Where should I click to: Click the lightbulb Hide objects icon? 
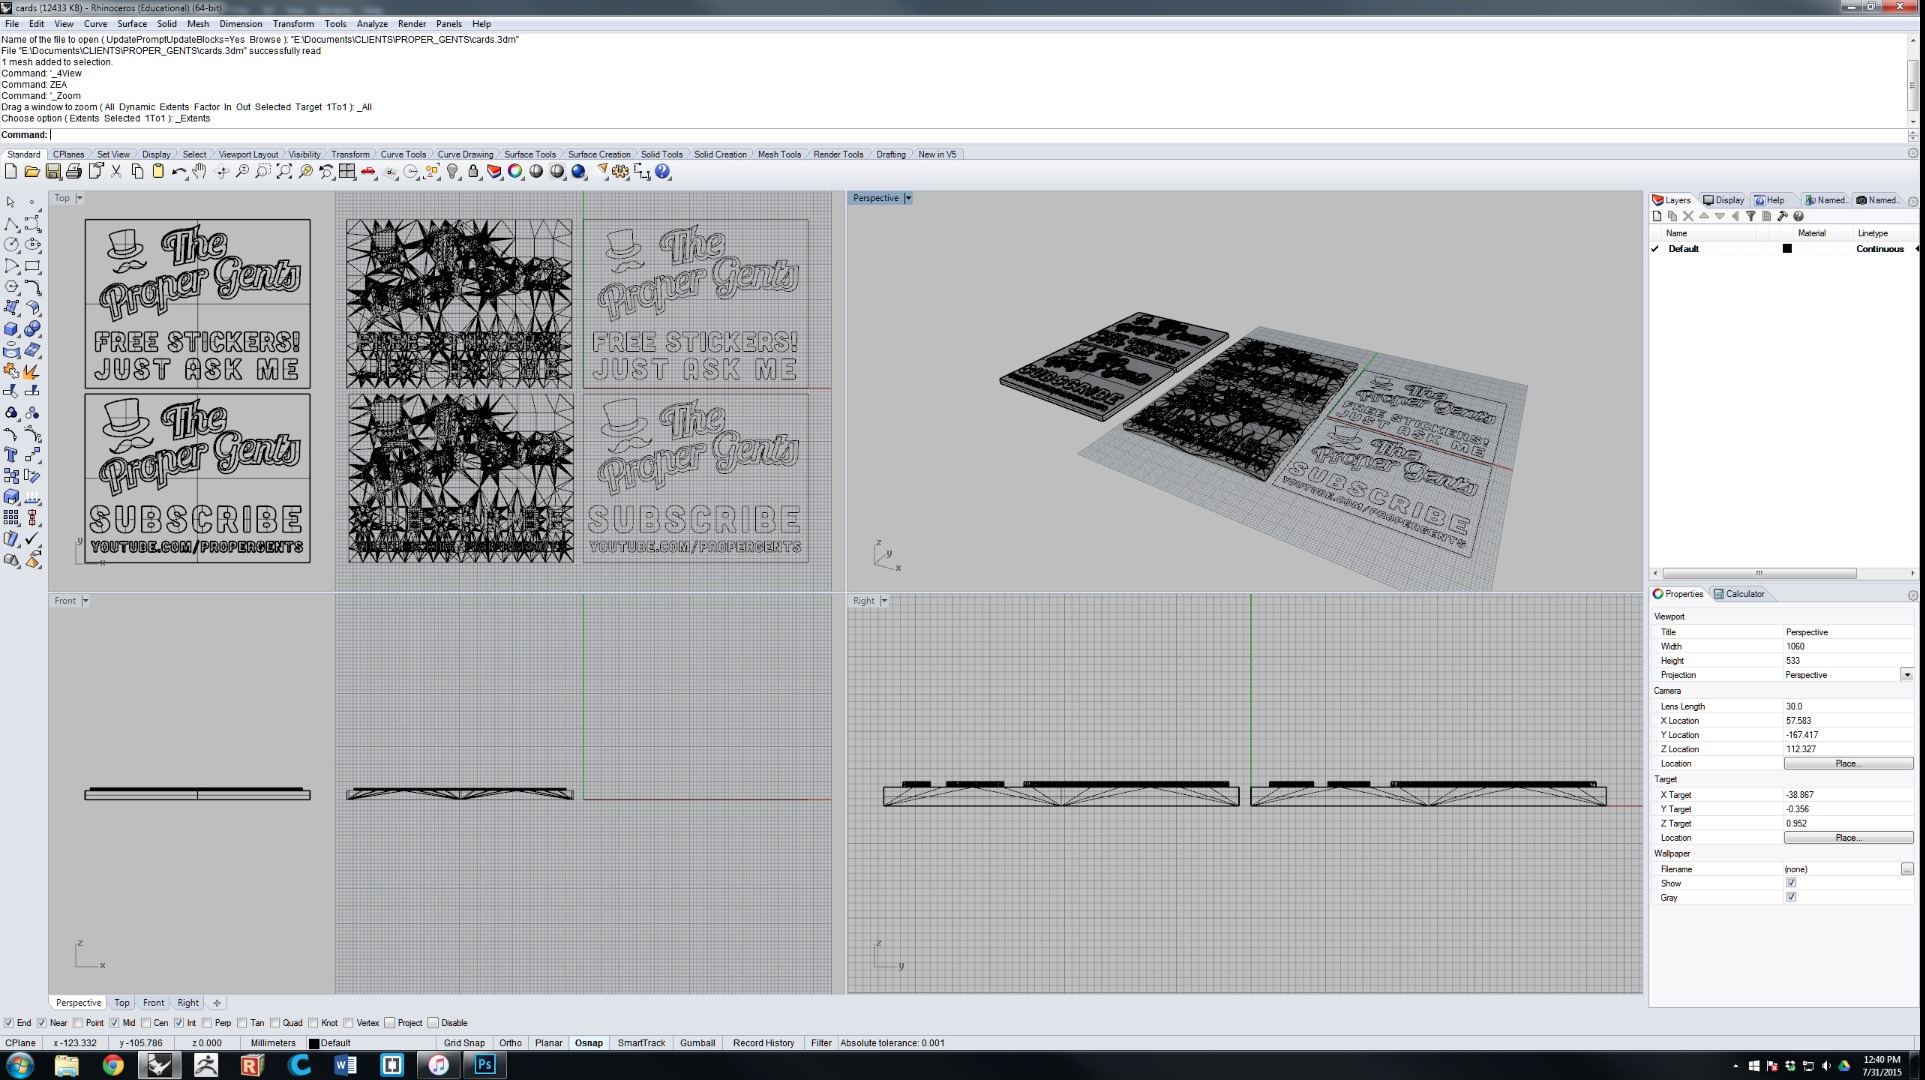coord(453,172)
